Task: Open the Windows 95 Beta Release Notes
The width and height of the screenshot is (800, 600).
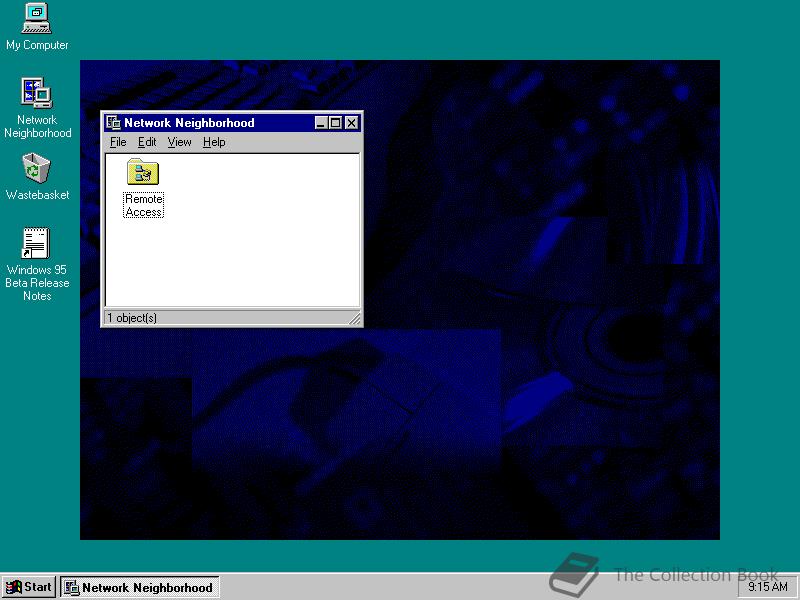Action: (x=36, y=242)
